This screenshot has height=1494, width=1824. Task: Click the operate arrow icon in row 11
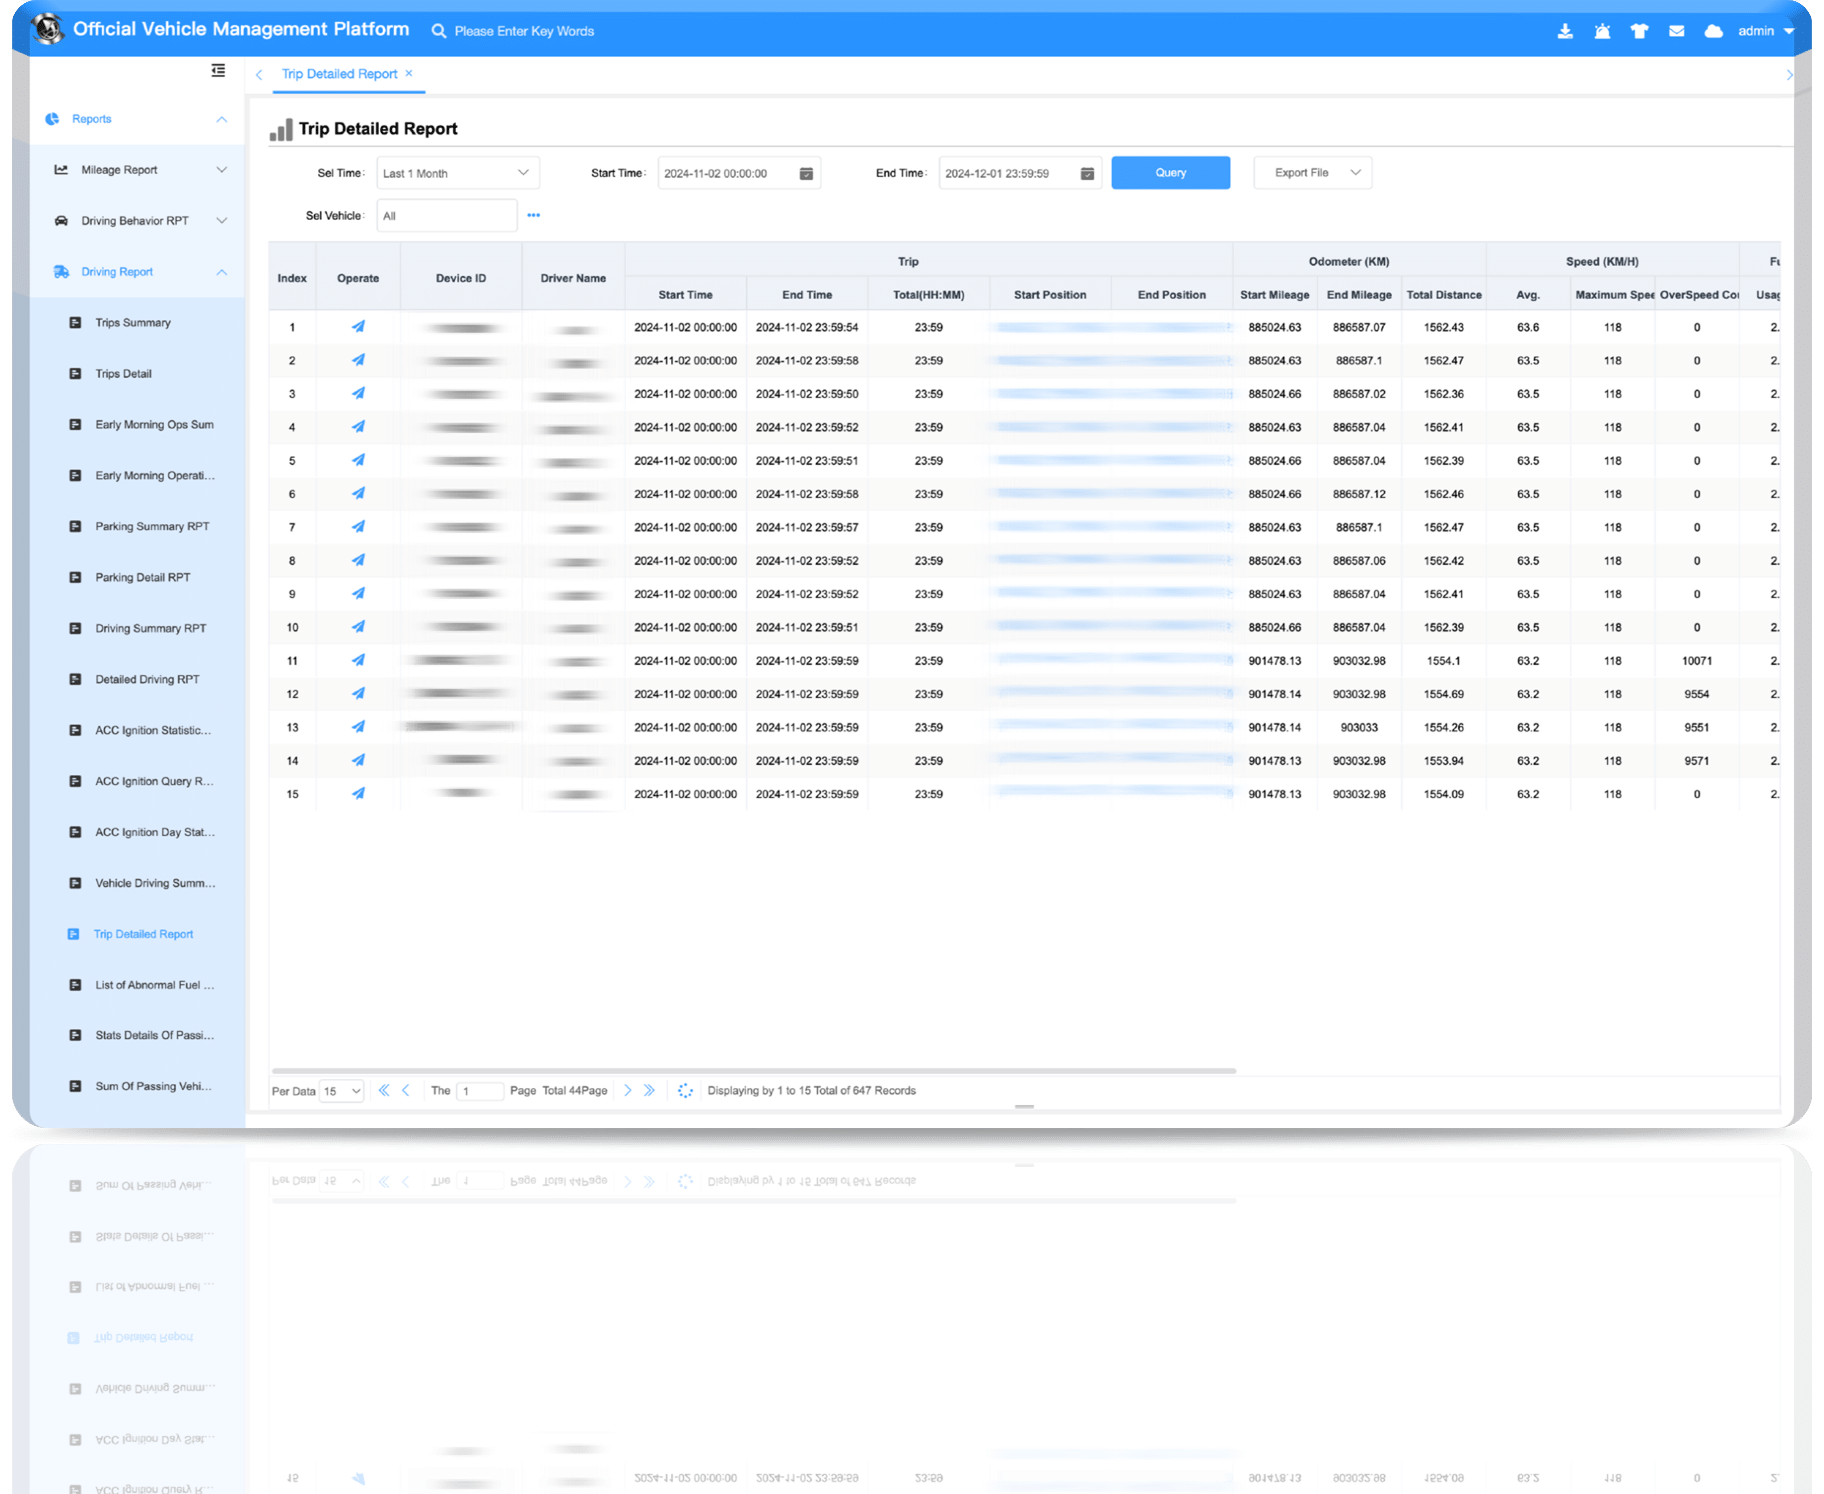pos(358,660)
